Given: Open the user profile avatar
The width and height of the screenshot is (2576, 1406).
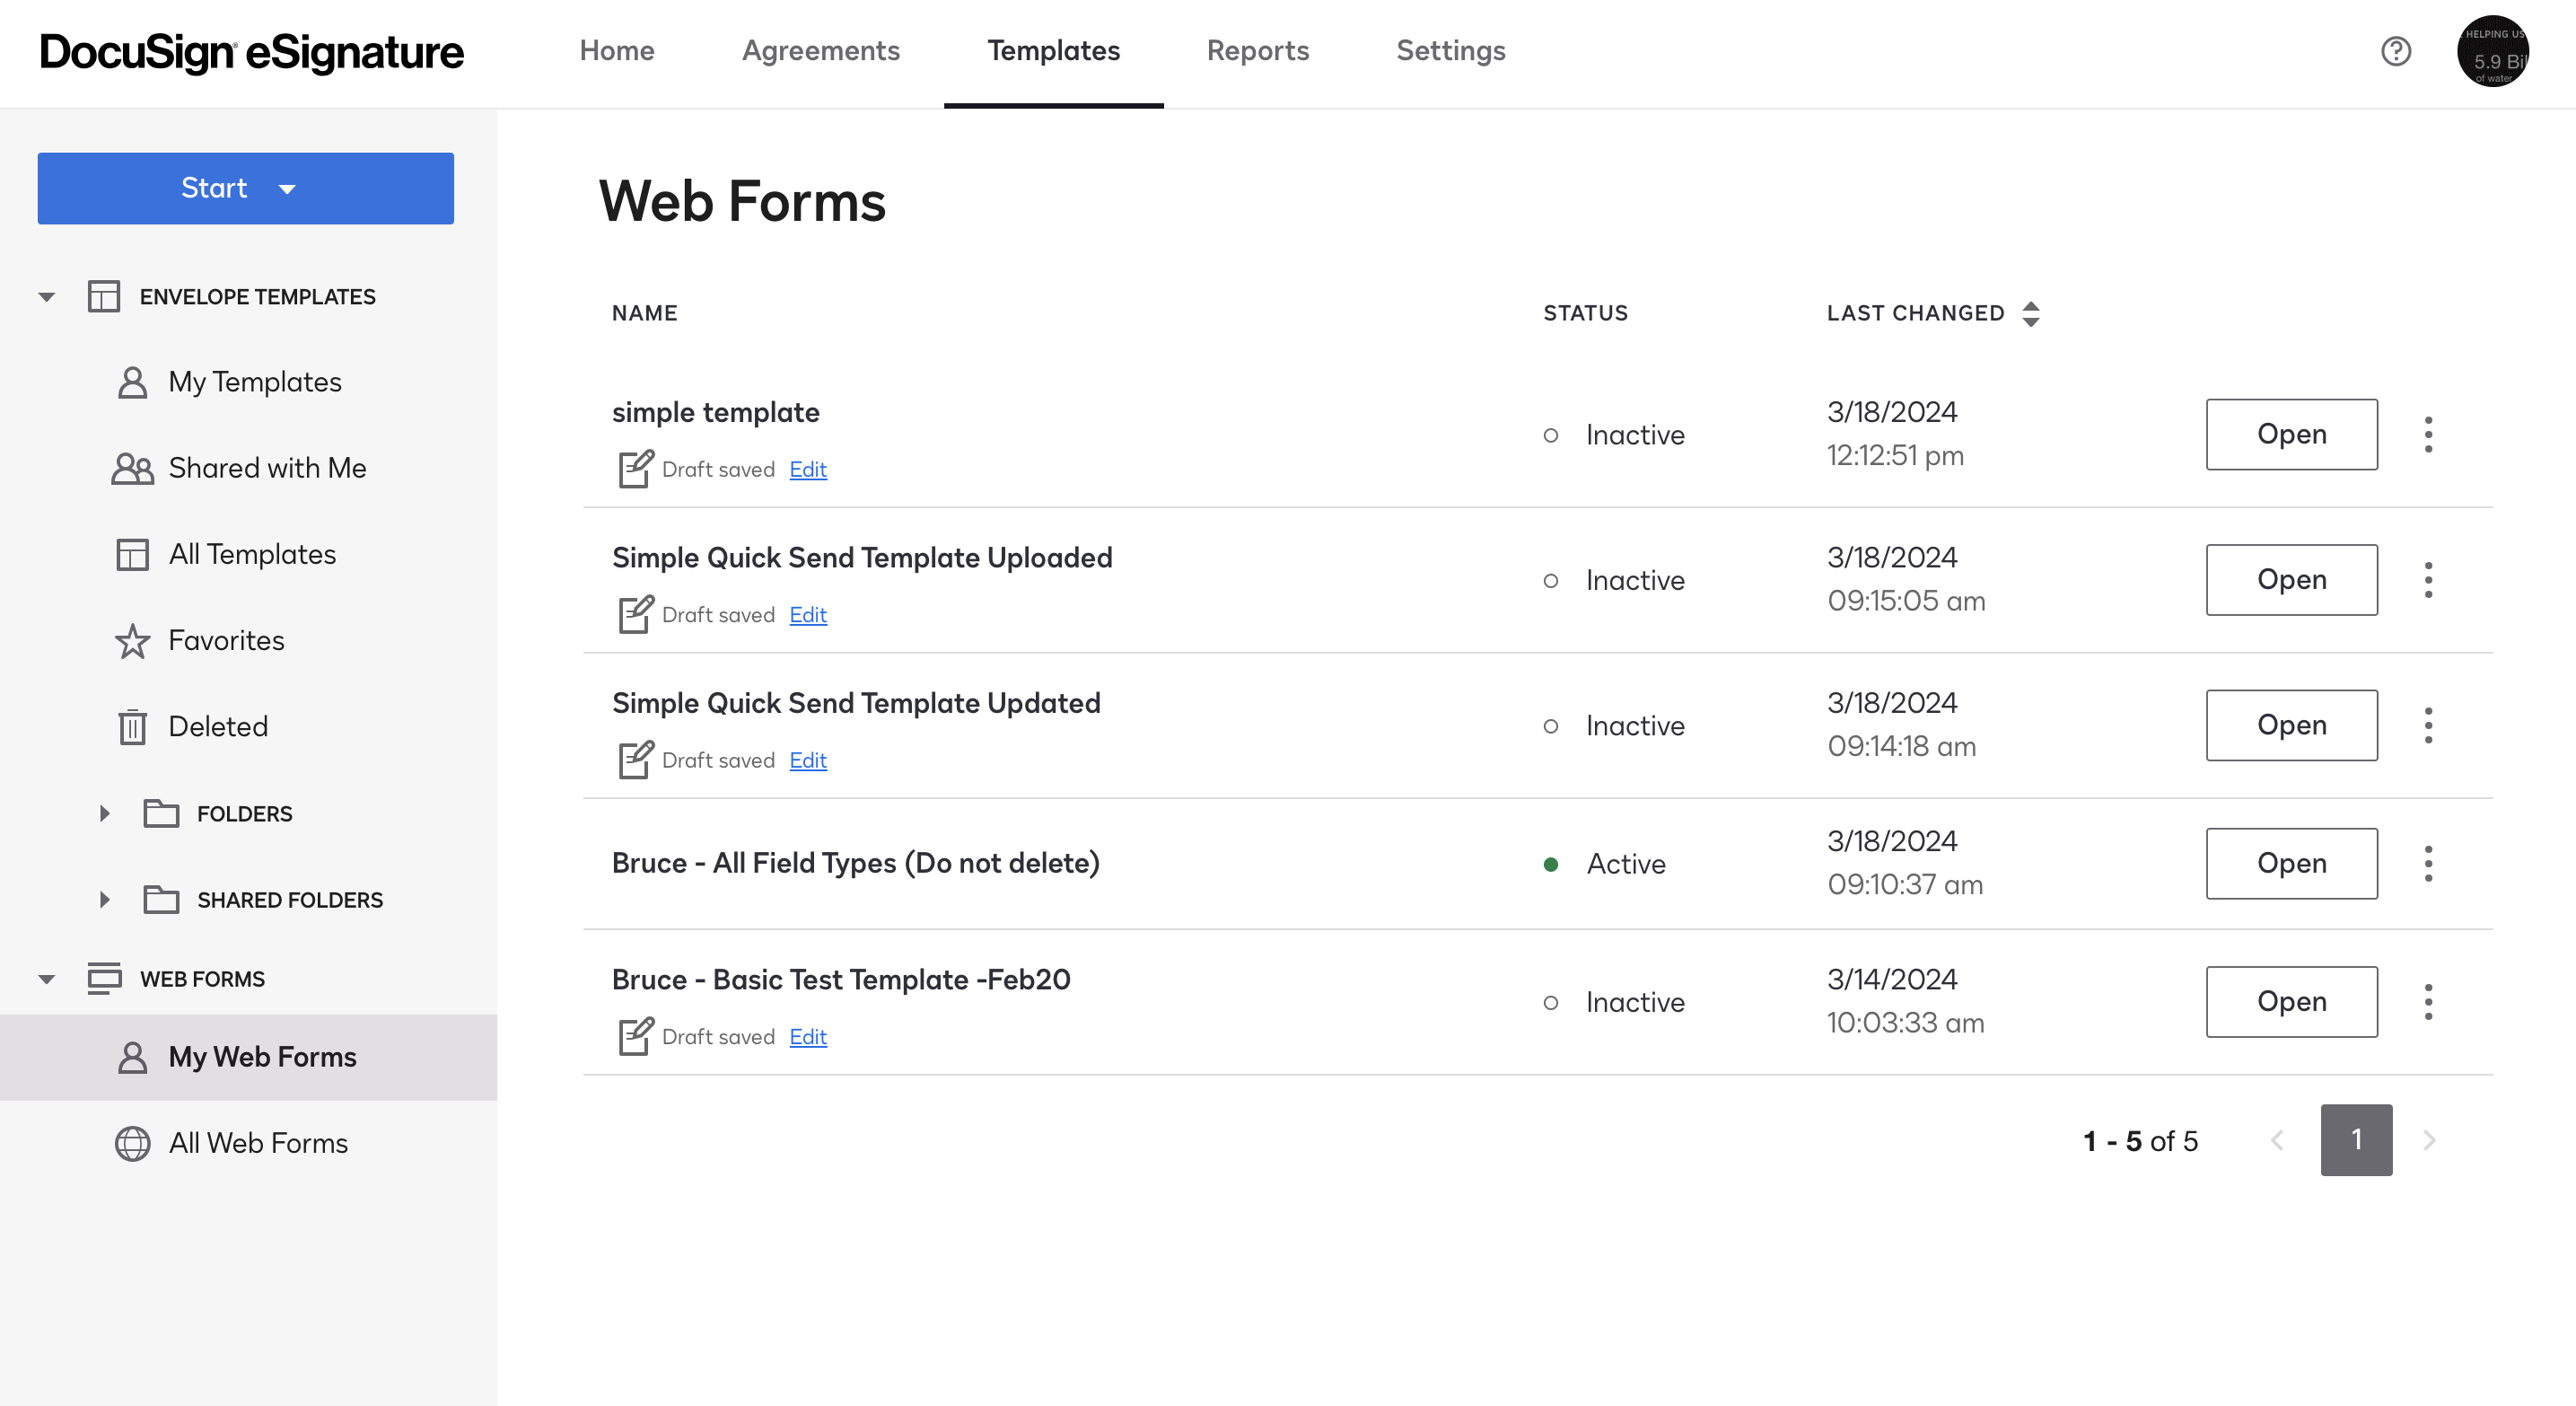Looking at the screenshot, I should (2492, 52).
